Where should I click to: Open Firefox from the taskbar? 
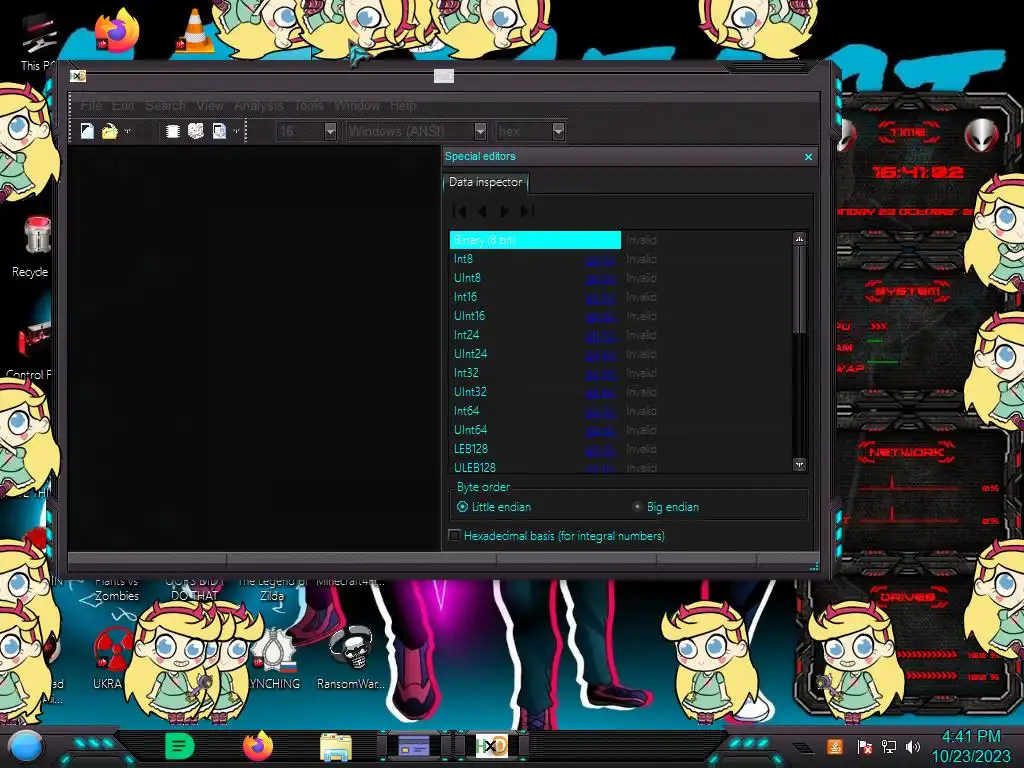click(x=258, y=746)
